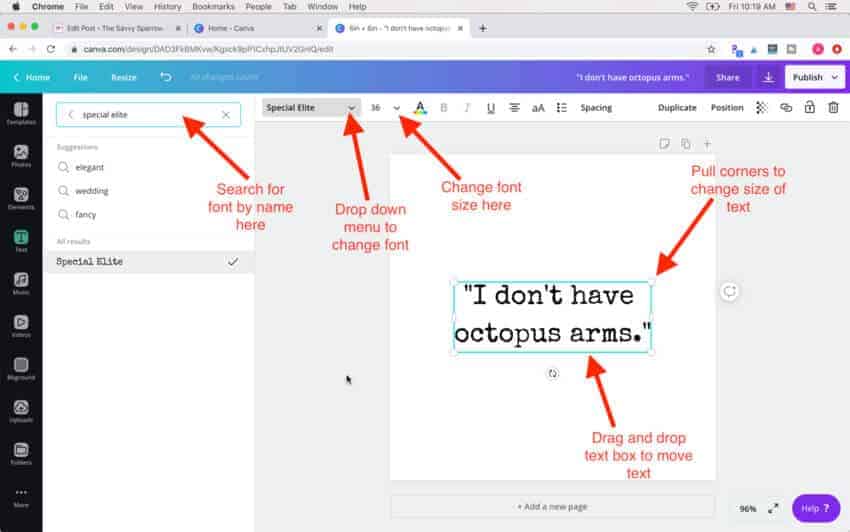Viewport: 850px width, 532px height.
Task: Click the lock element icon
Action: pyautogui.click(x=809, y=107)
